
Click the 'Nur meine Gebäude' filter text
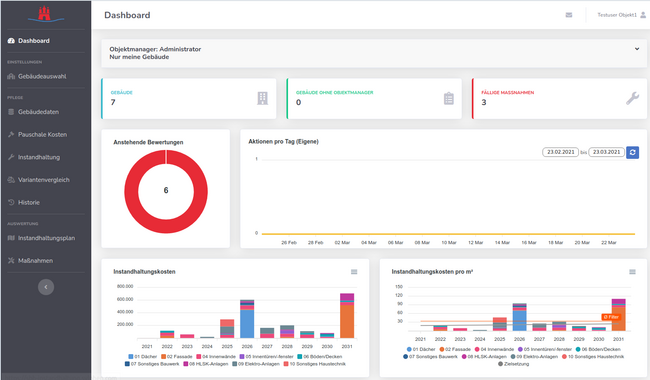click(139, 57)
